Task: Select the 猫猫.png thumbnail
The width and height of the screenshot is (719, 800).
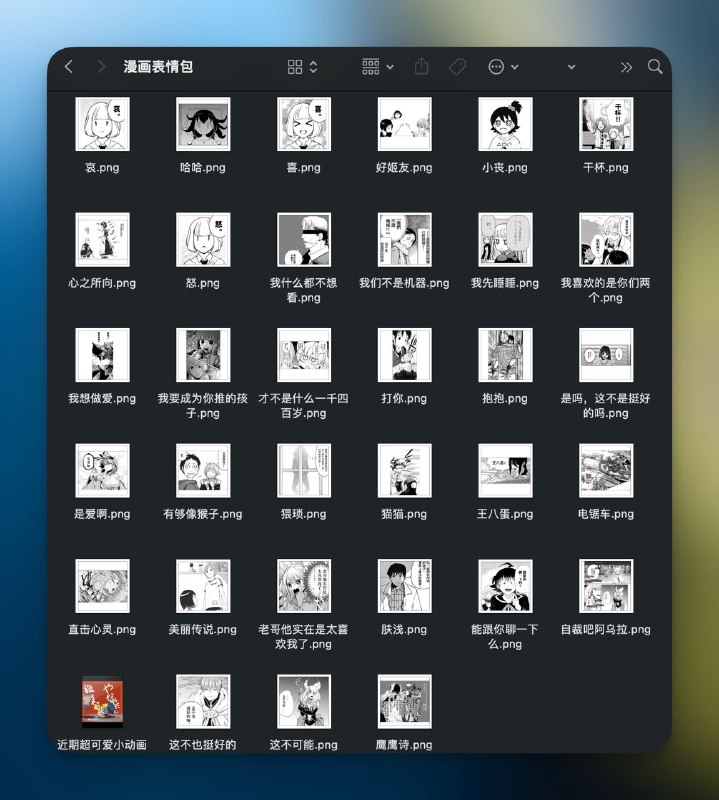Action: 404,470
